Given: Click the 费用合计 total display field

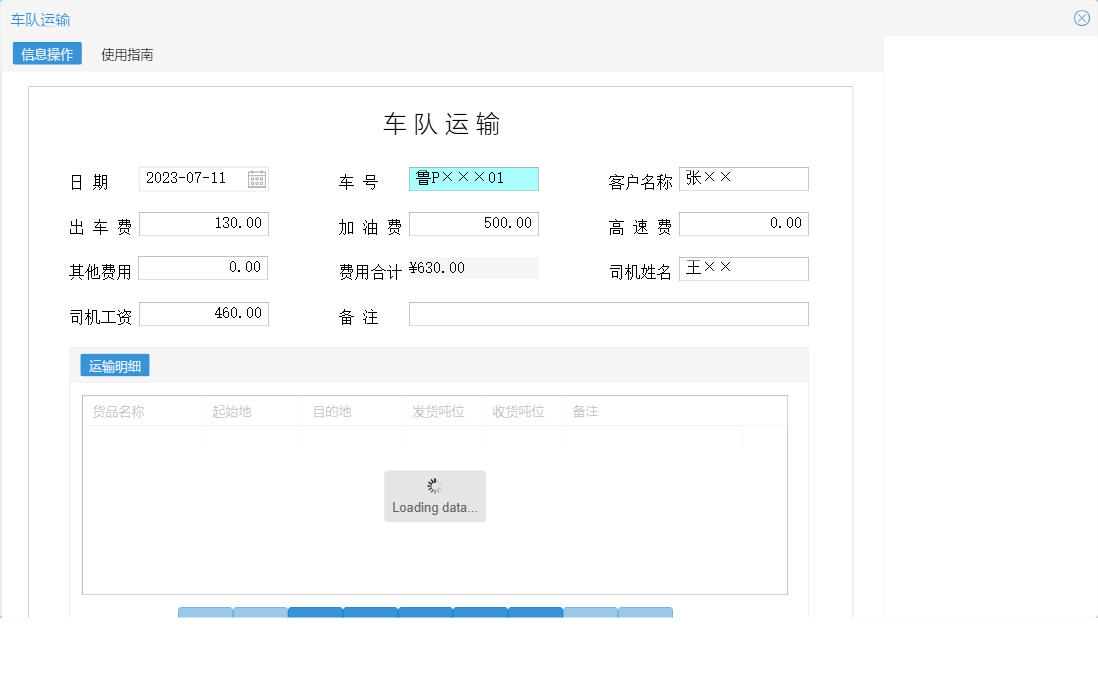Looking at the screenshot, I should tap(474, 268).
